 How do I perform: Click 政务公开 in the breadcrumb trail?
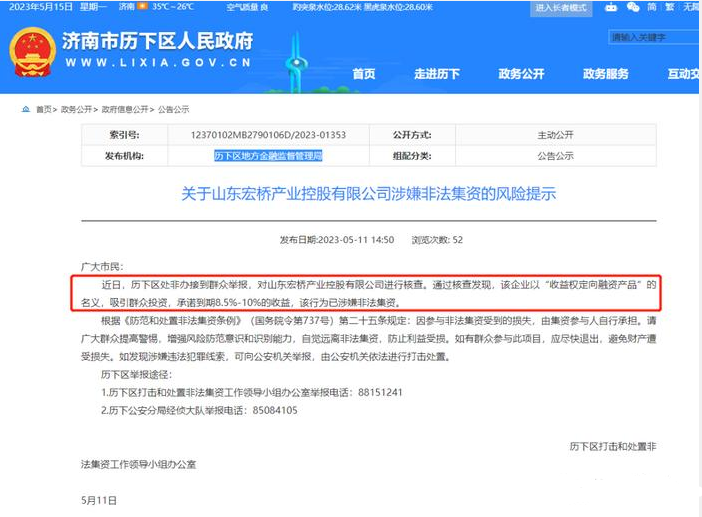pyautogui.click(x=76, y=110)
